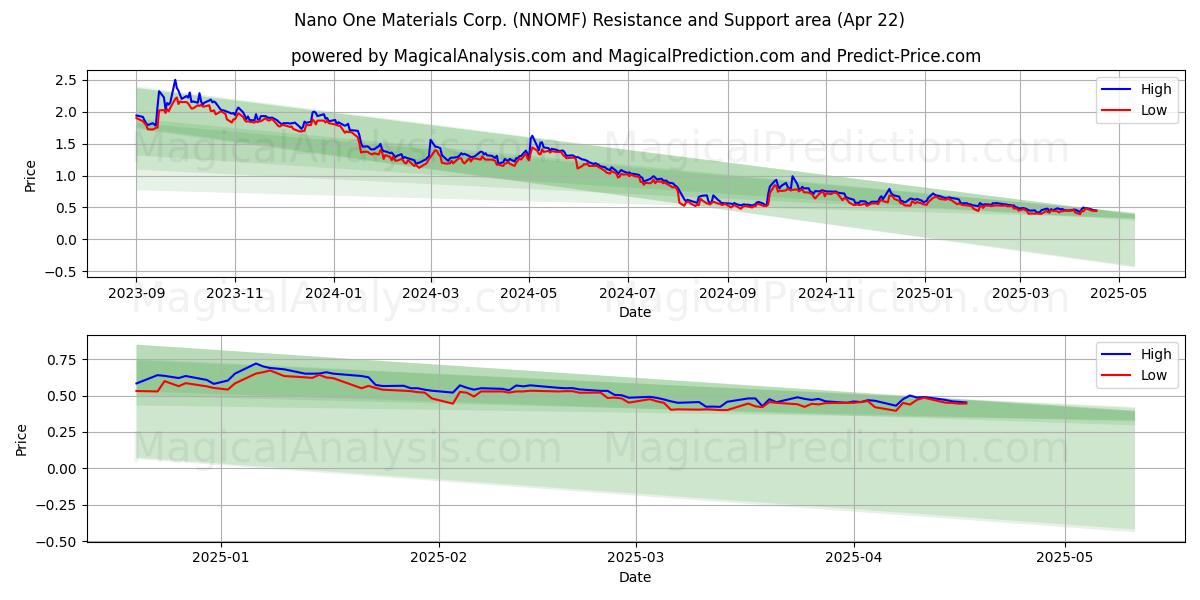Click the '2025-03' date label on top chart
Screen dimensions: 1200x600
click(x=1020, y=293)
